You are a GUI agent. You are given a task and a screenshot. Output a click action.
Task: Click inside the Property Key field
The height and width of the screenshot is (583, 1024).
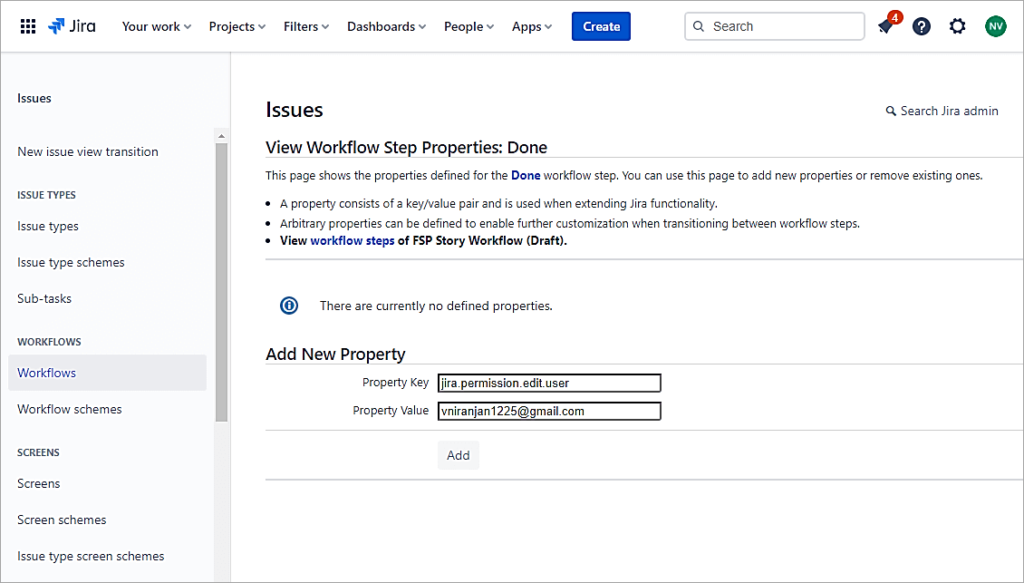(x=549, y=382)
